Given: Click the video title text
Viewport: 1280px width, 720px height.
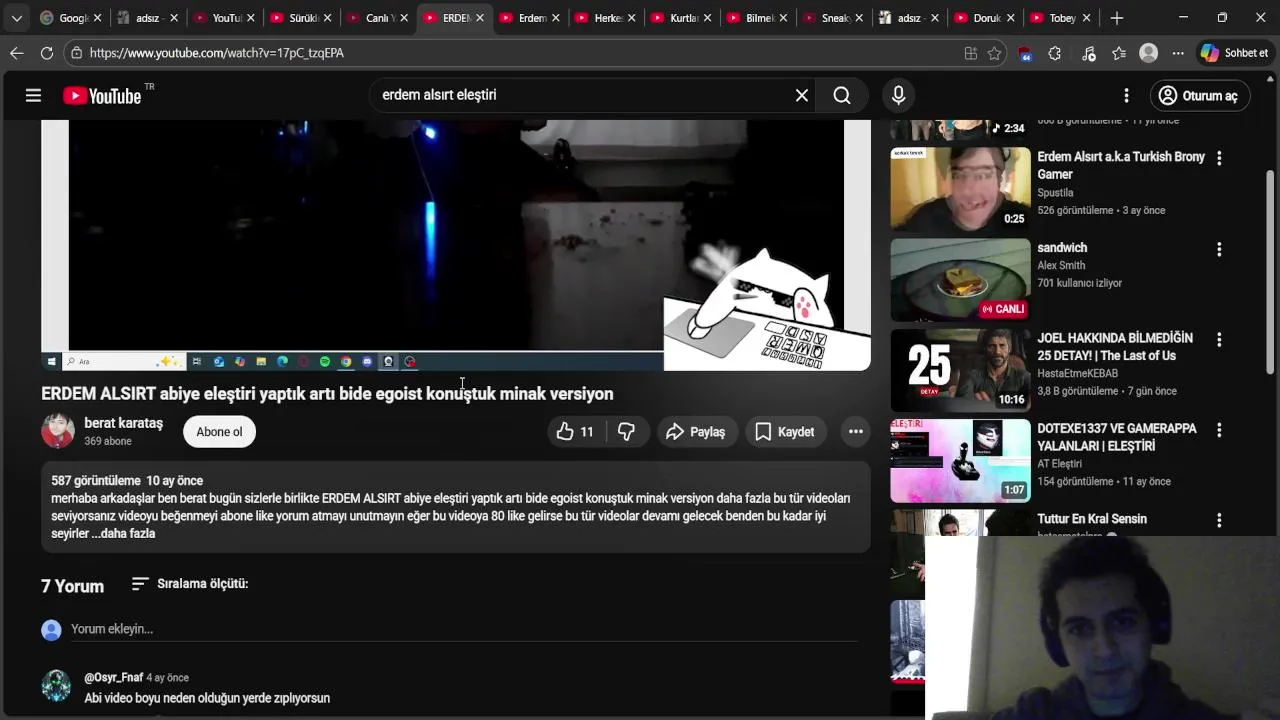Looking at the screenshot, I should point(327,394).
